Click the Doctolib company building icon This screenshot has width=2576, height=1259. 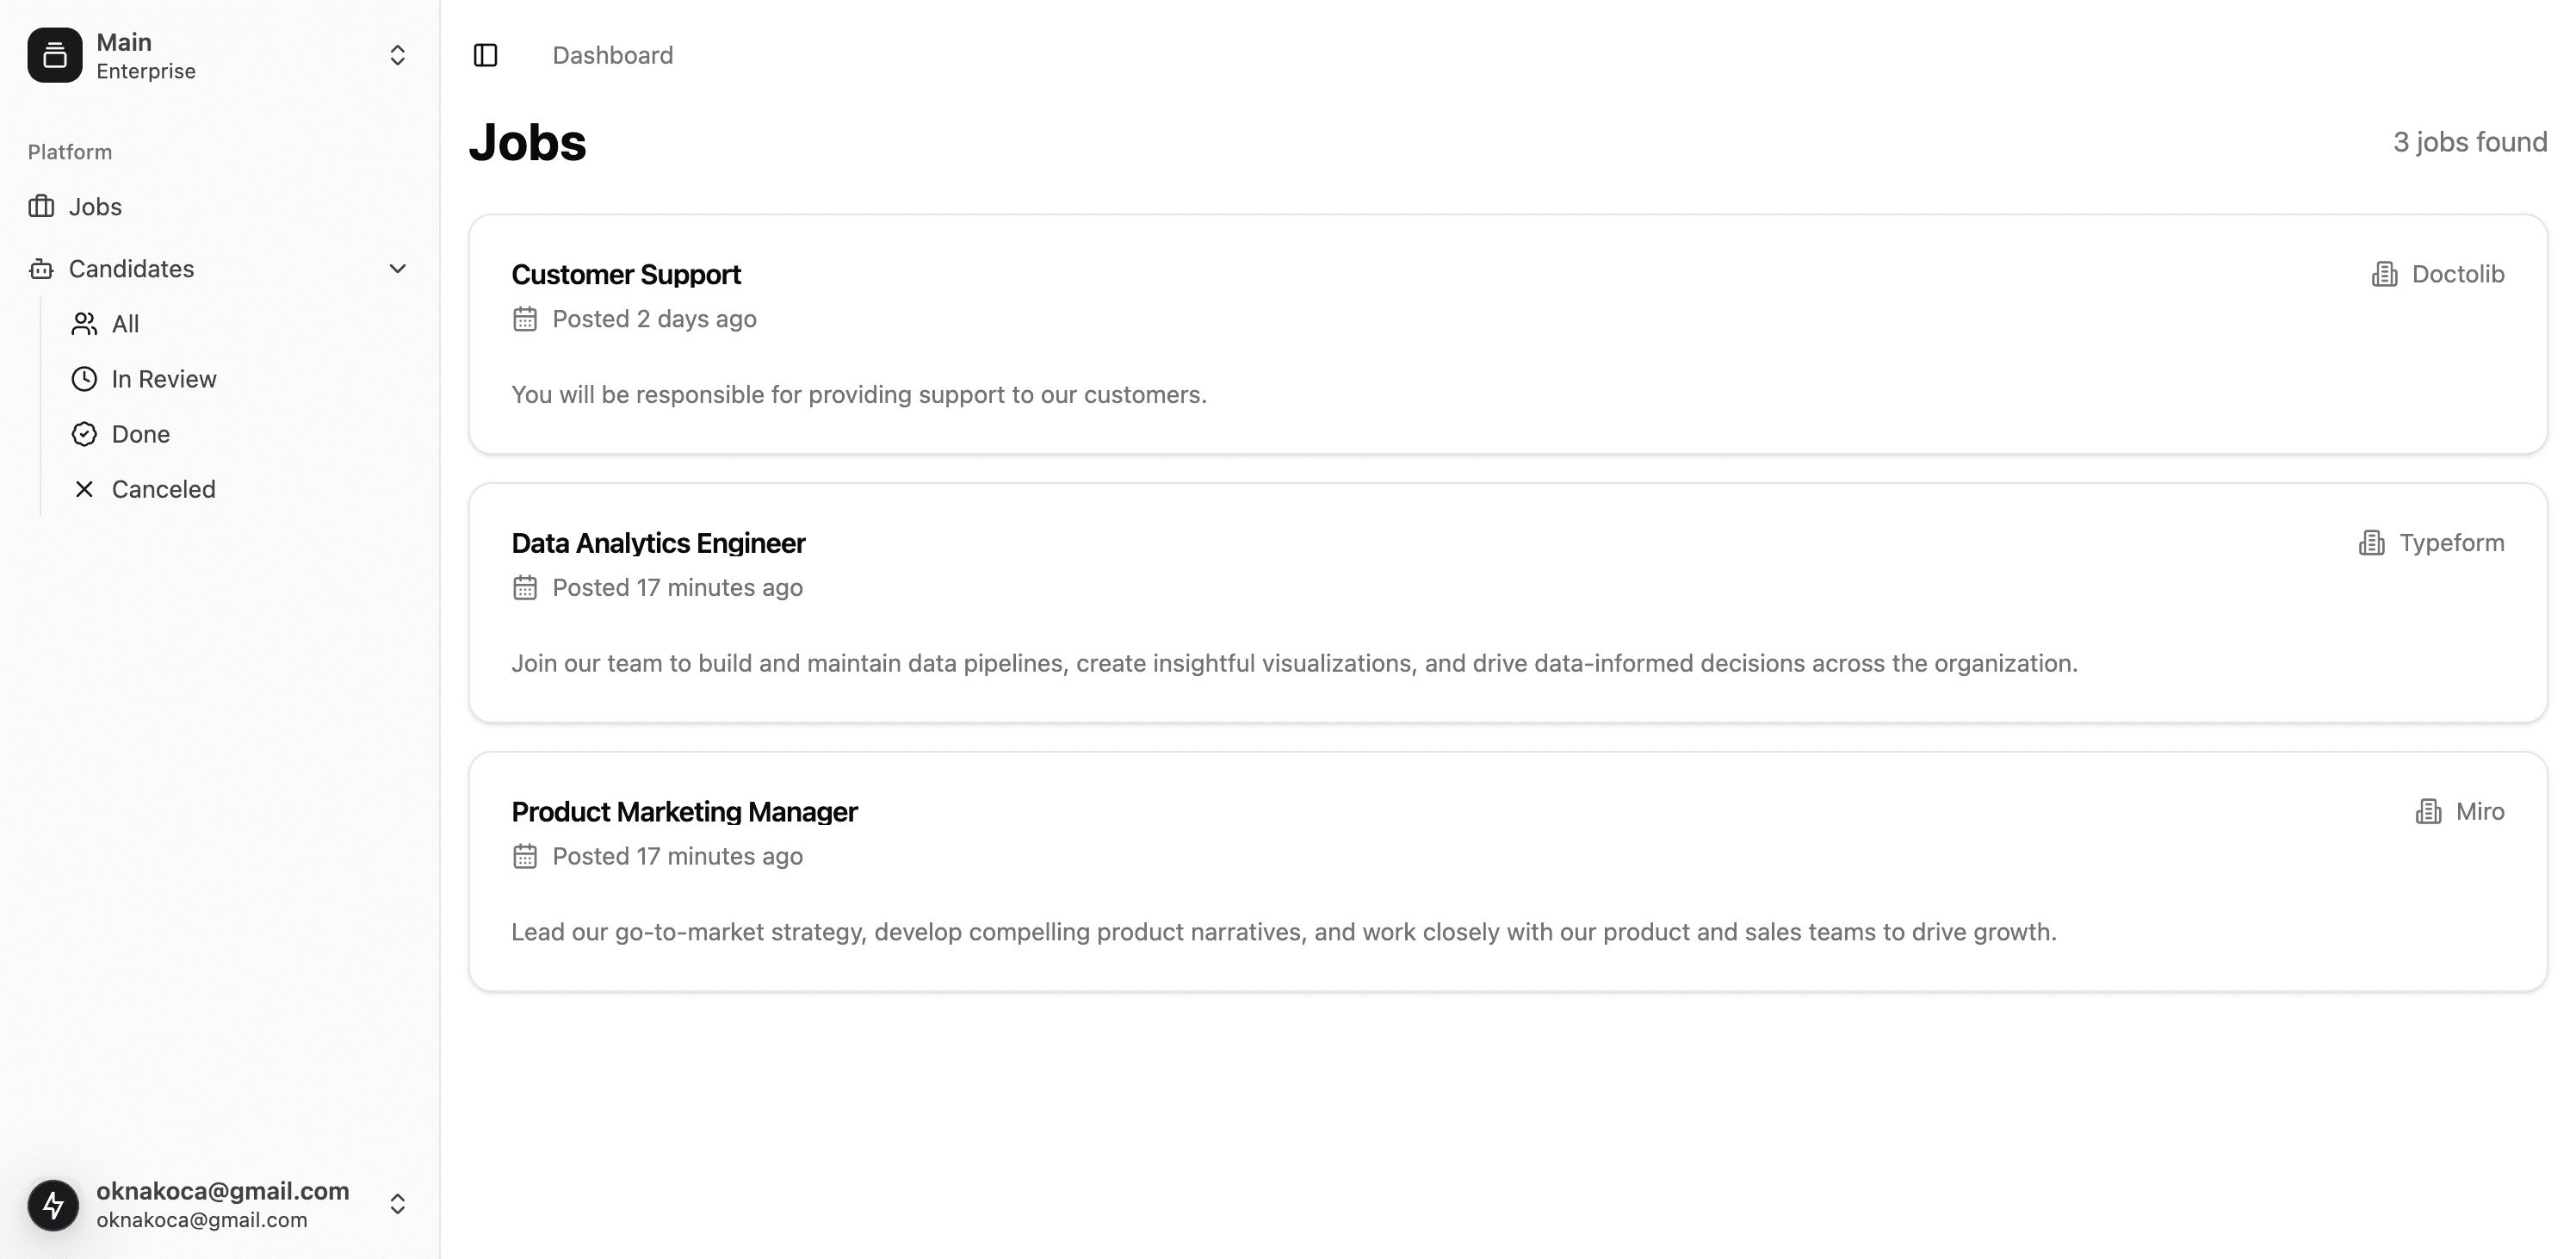coord(2384,274)
